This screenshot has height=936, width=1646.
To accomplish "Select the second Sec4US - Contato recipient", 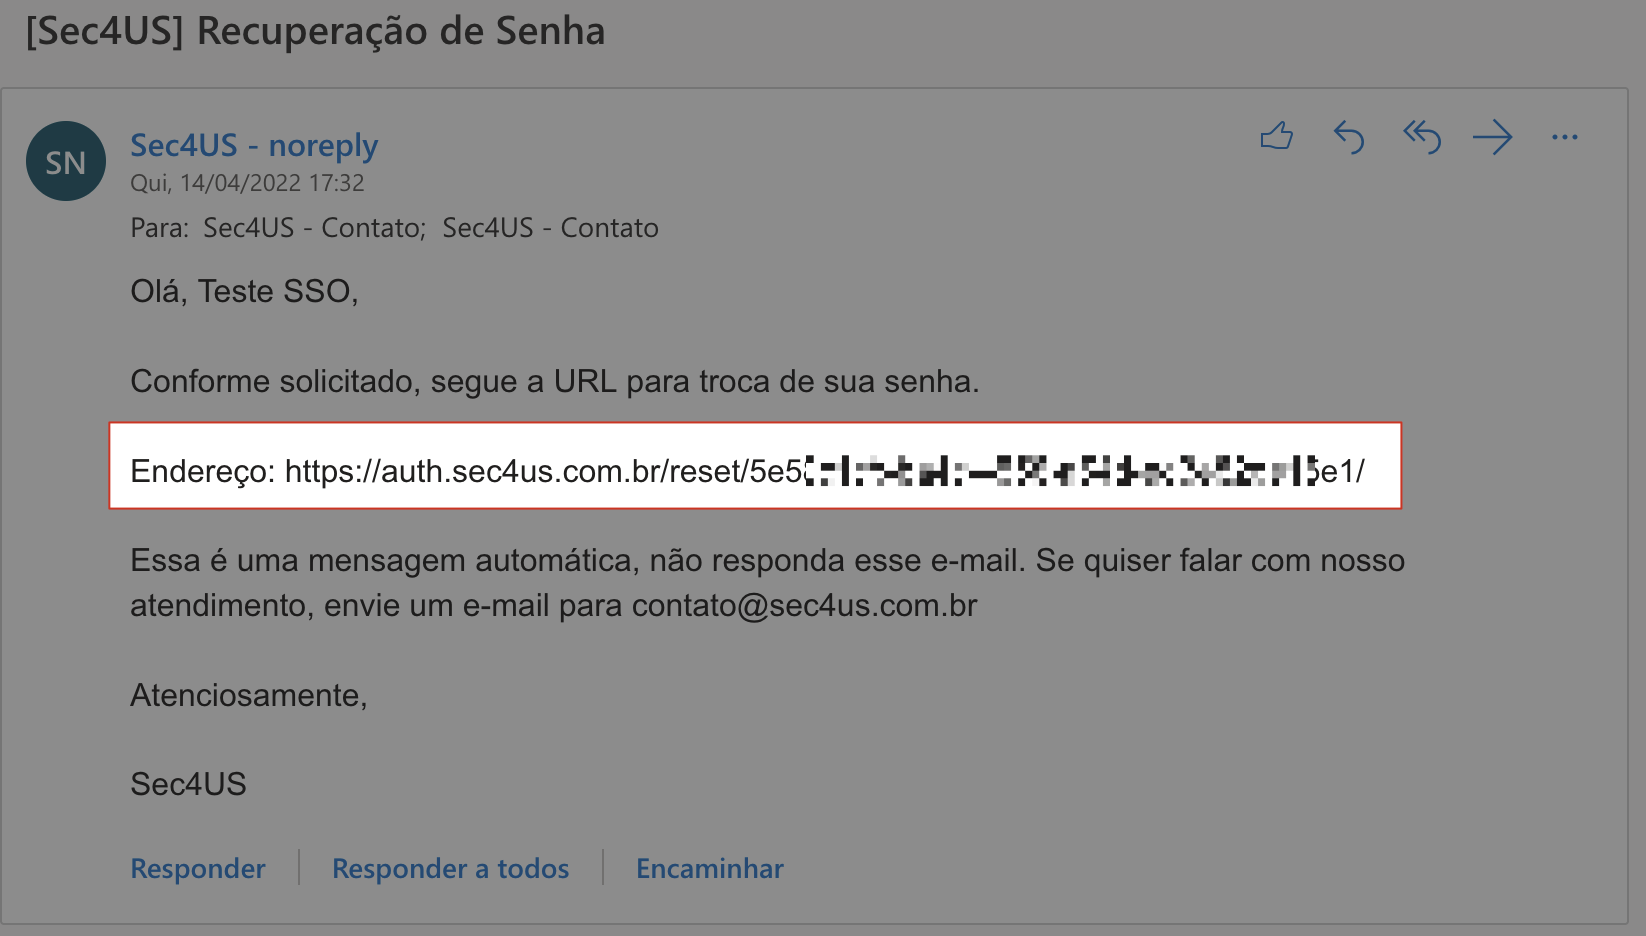I will pos(550,228).
